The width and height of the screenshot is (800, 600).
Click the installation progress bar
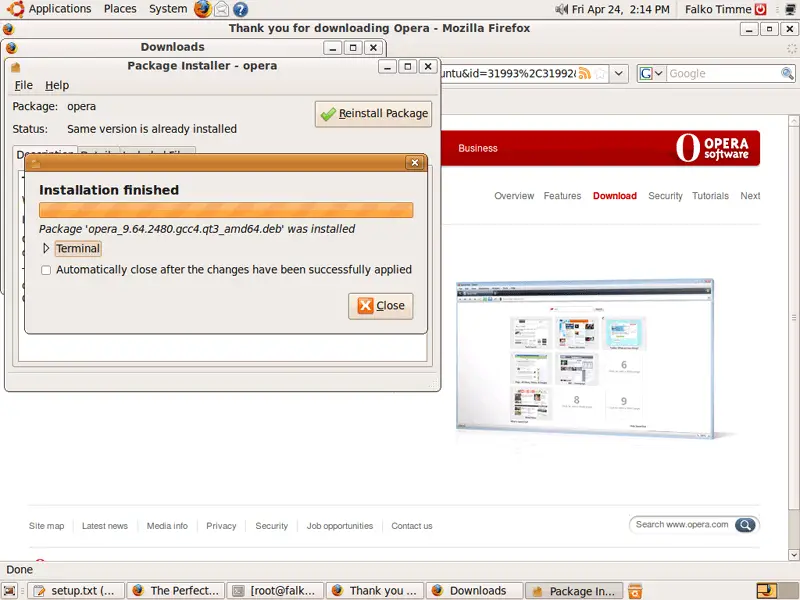[226, 210]
